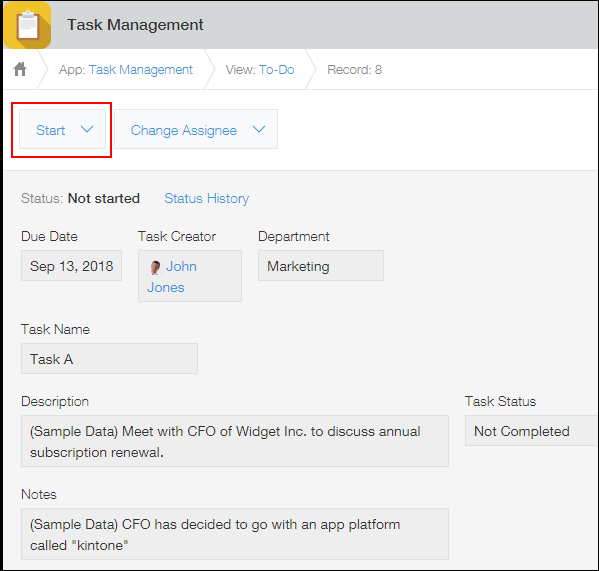Image resolution: width=599 pixels, height=571 pixels.
Task: Click John Jones's avatar picture
Action: tap(155, 267)
